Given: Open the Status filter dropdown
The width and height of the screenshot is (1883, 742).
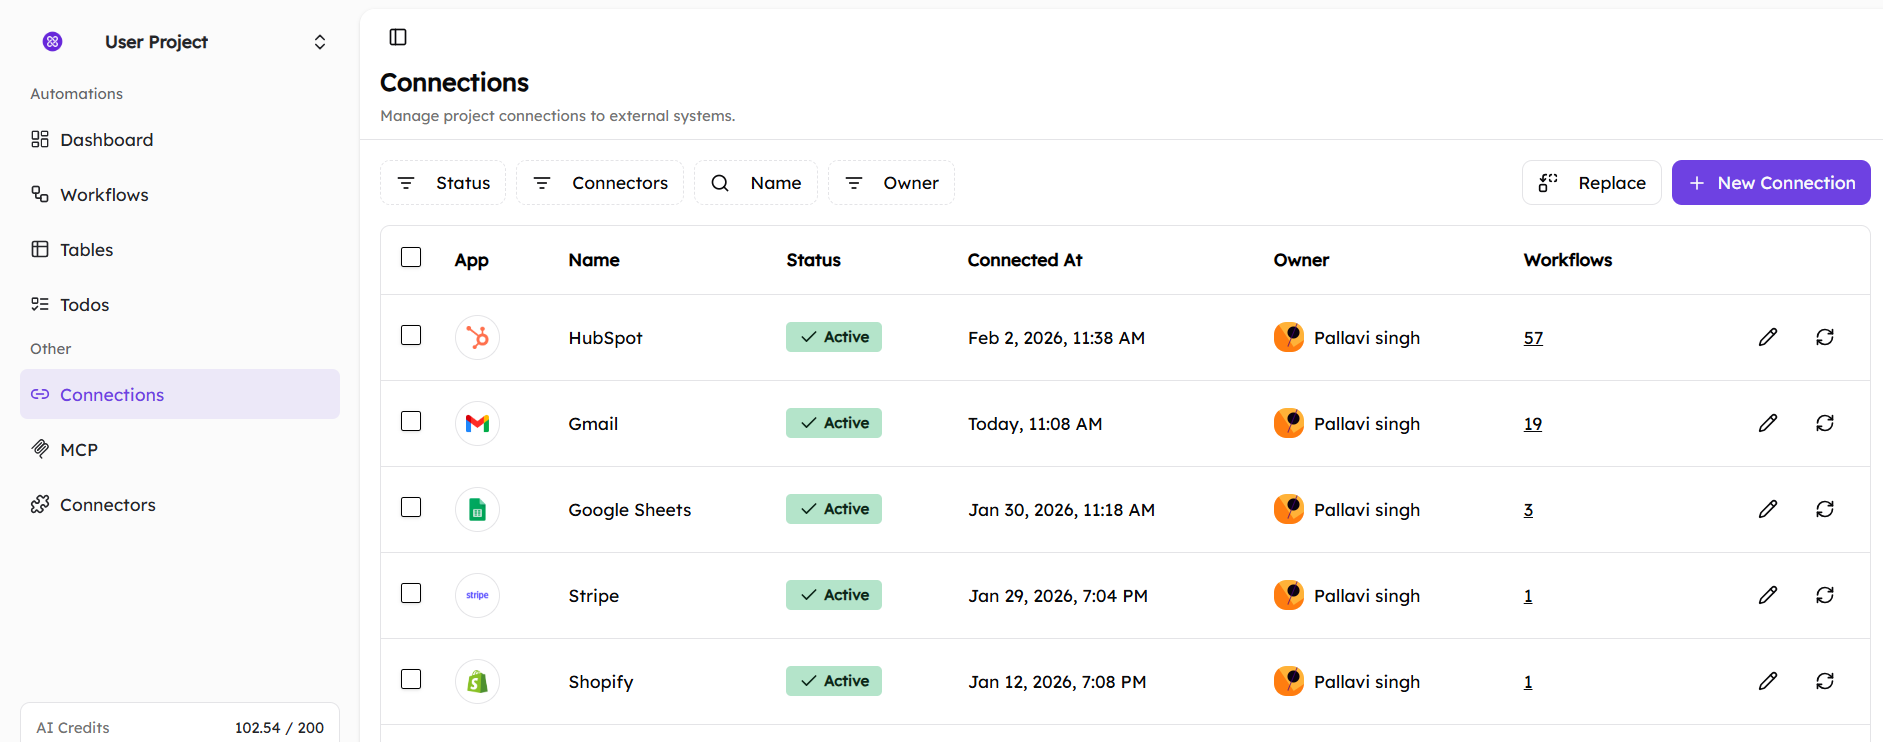Looking at the screenshot, I should pos(443,183).
